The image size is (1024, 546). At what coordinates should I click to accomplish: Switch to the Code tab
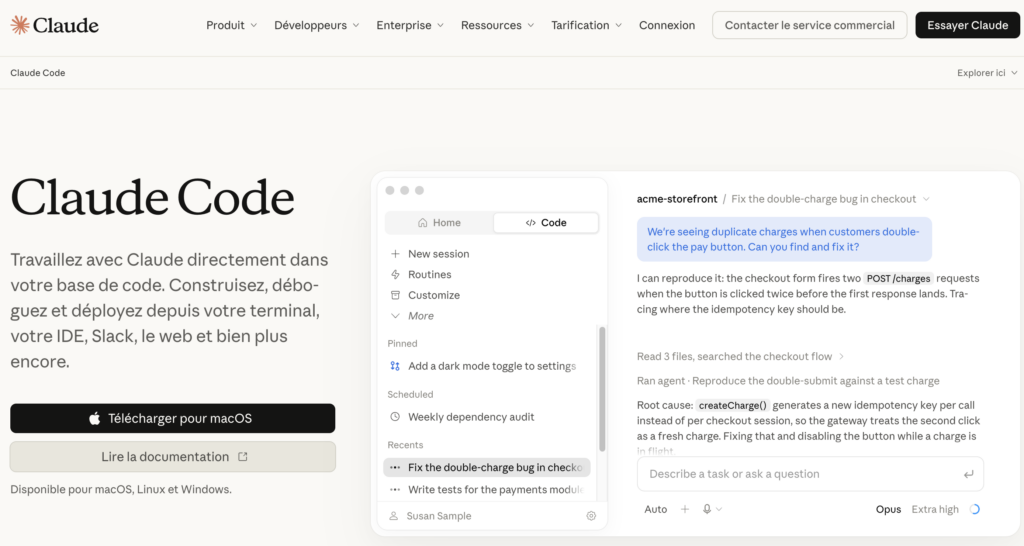(546, 223)
